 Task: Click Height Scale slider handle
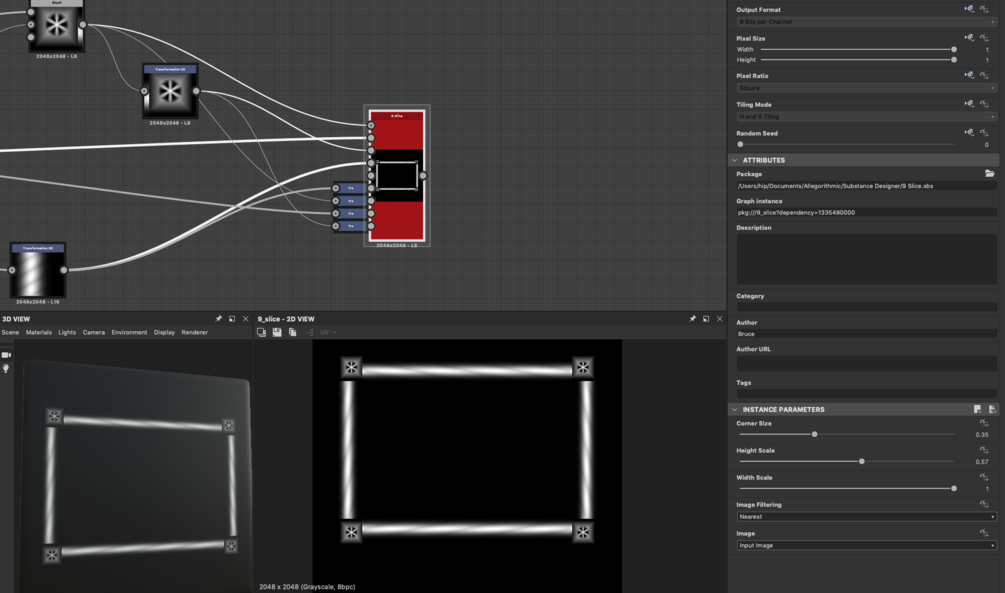(x=861, y=461)
